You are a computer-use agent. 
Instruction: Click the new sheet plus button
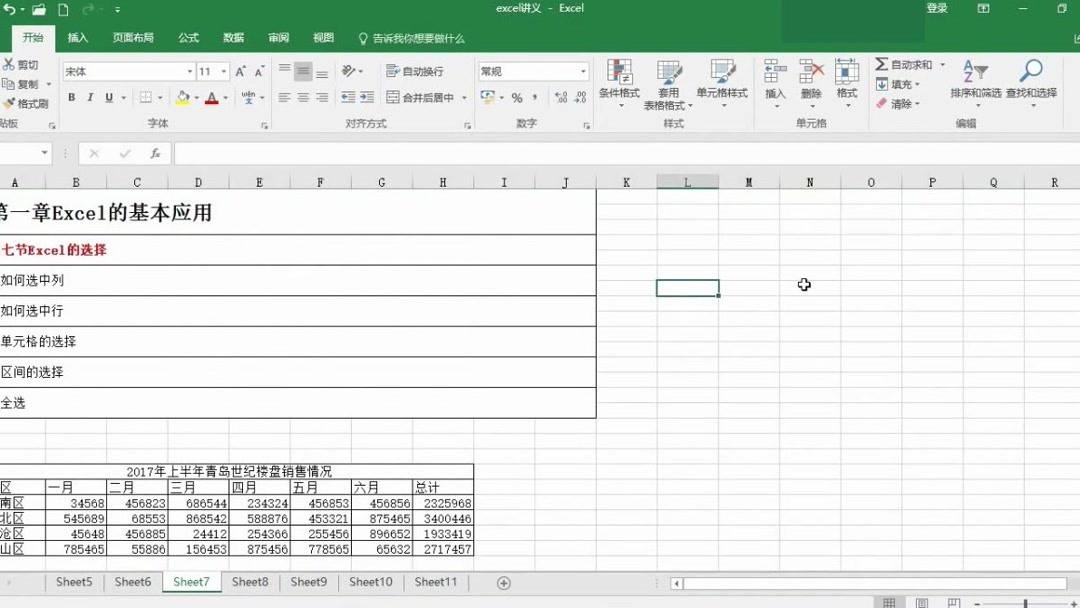click(503, 582)
